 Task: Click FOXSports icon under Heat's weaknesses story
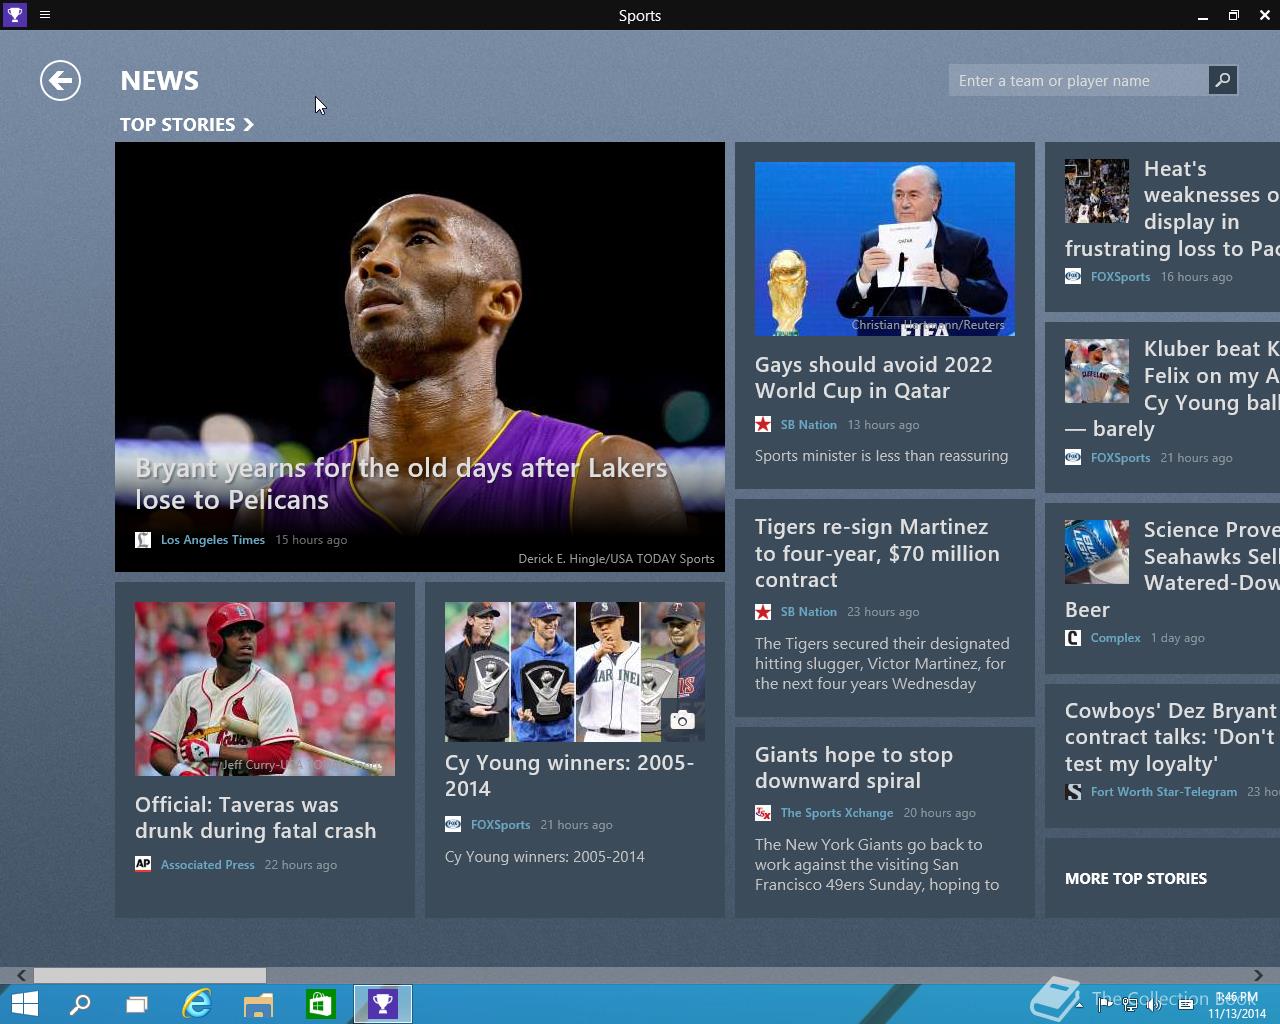pyautogui.click(x=1073, y=277)
